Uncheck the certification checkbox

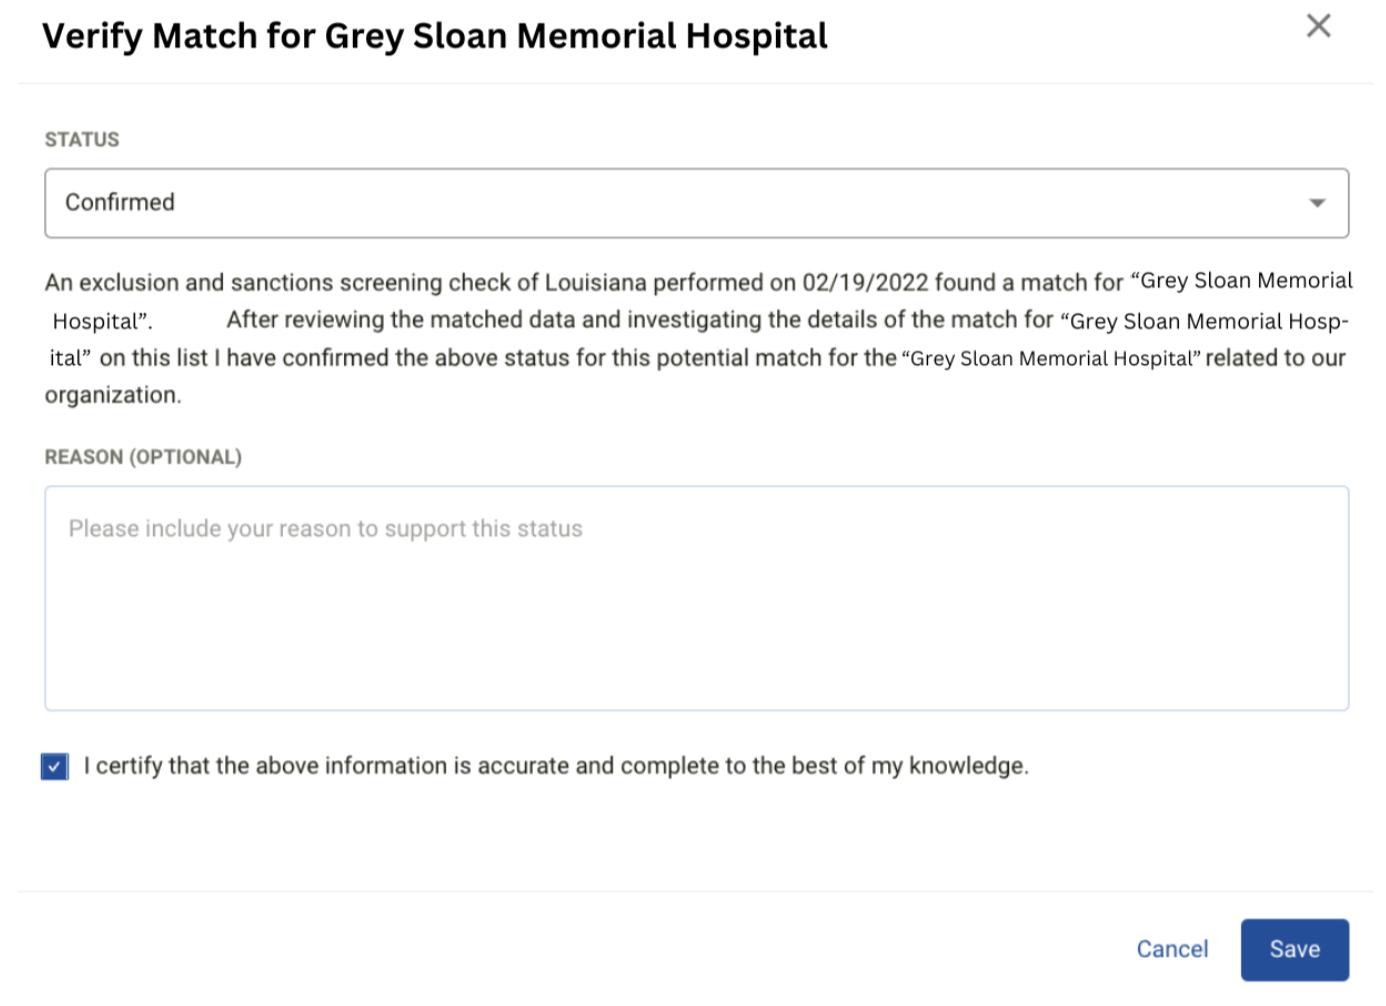point(55,766)
